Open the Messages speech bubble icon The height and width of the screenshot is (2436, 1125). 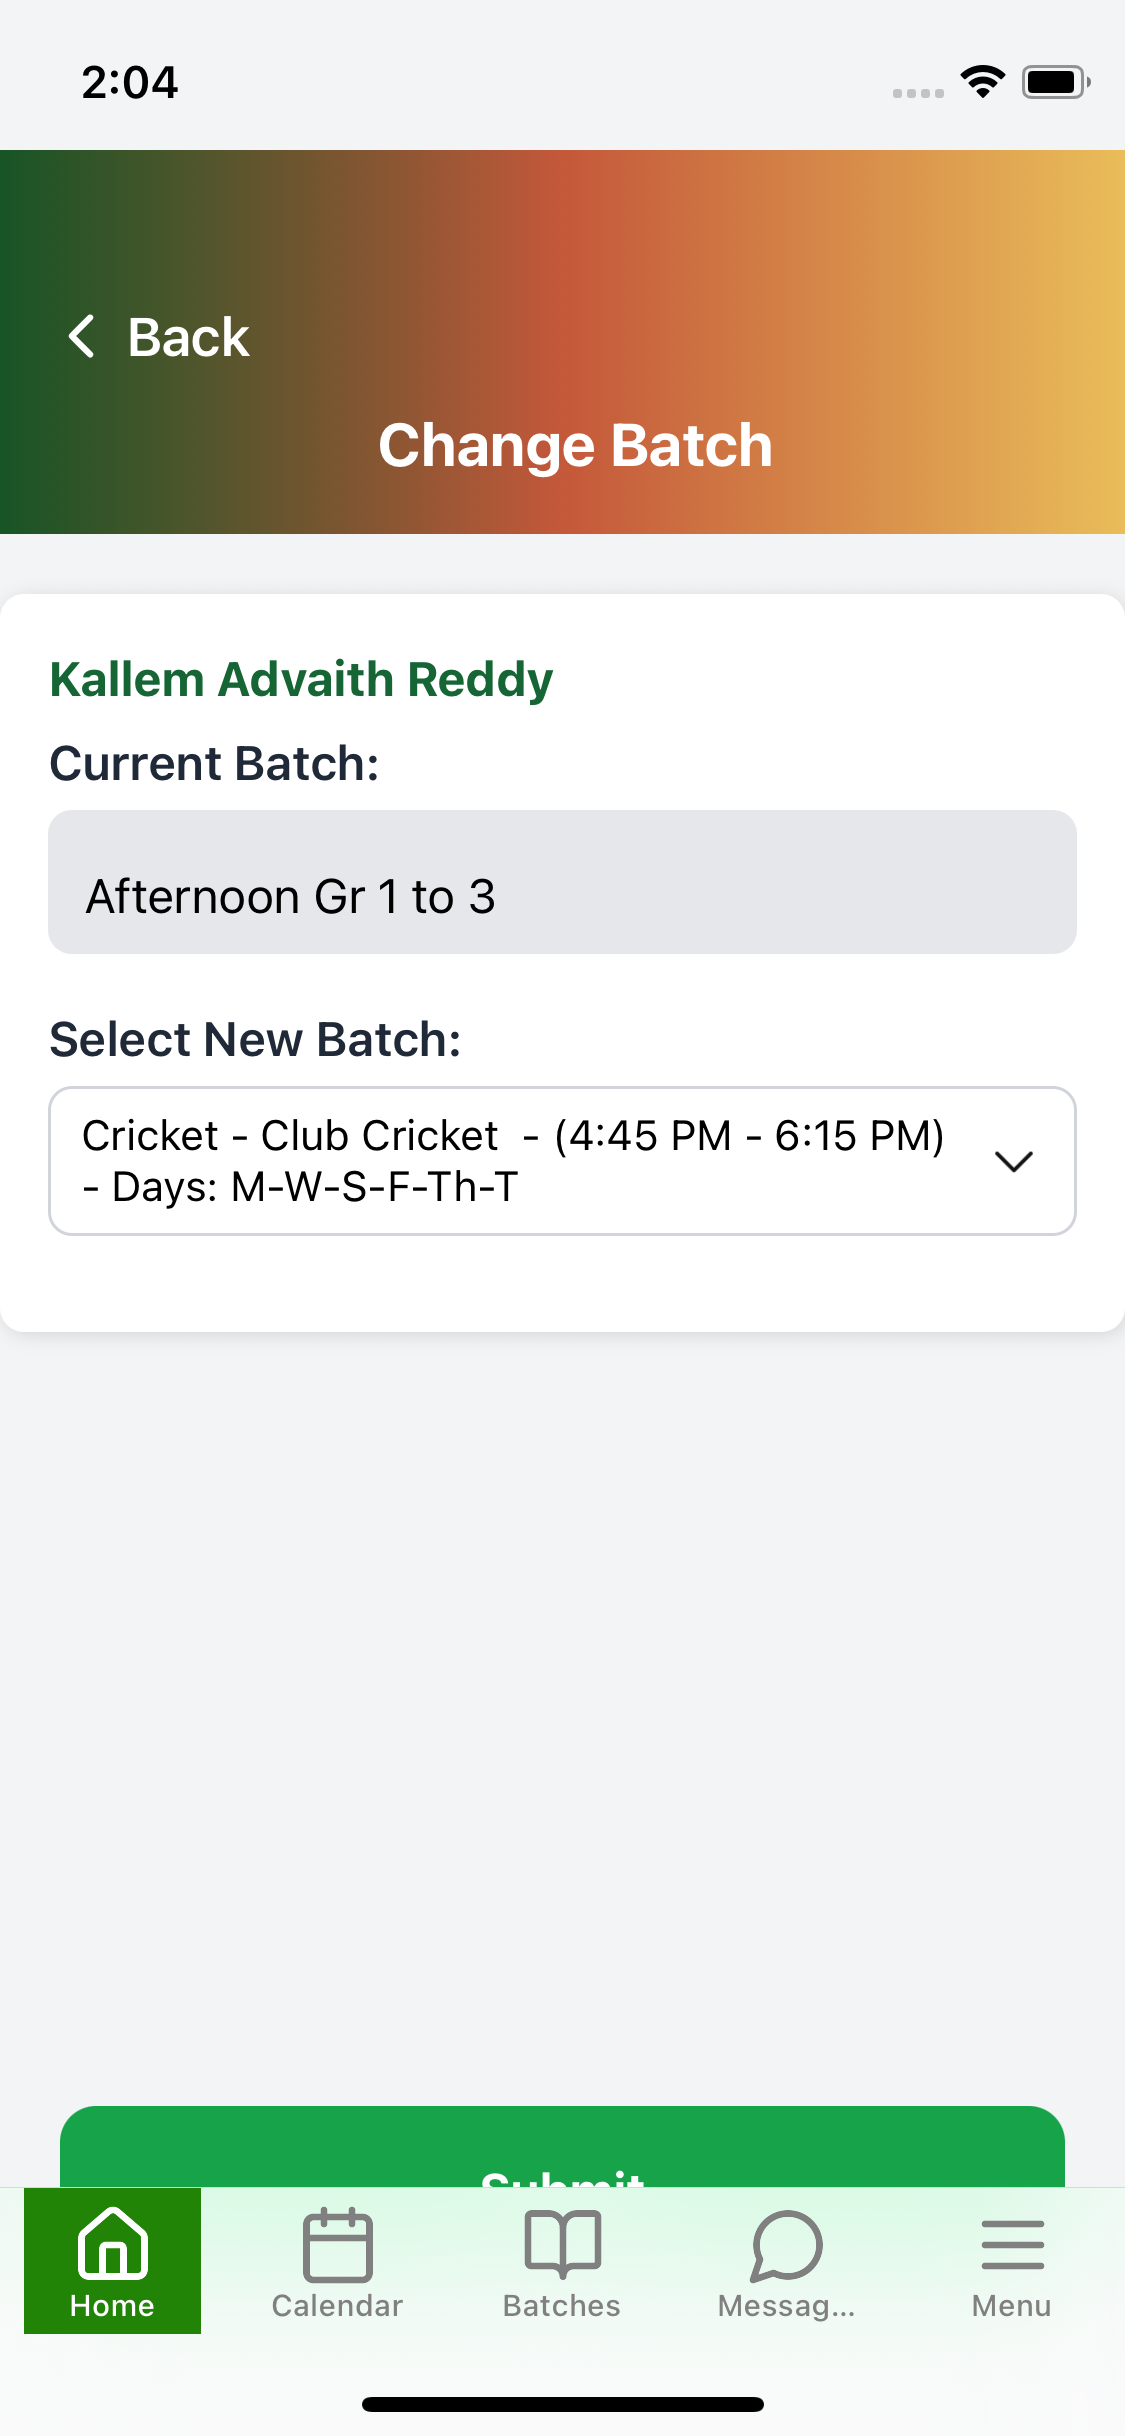pos(787,2245)
